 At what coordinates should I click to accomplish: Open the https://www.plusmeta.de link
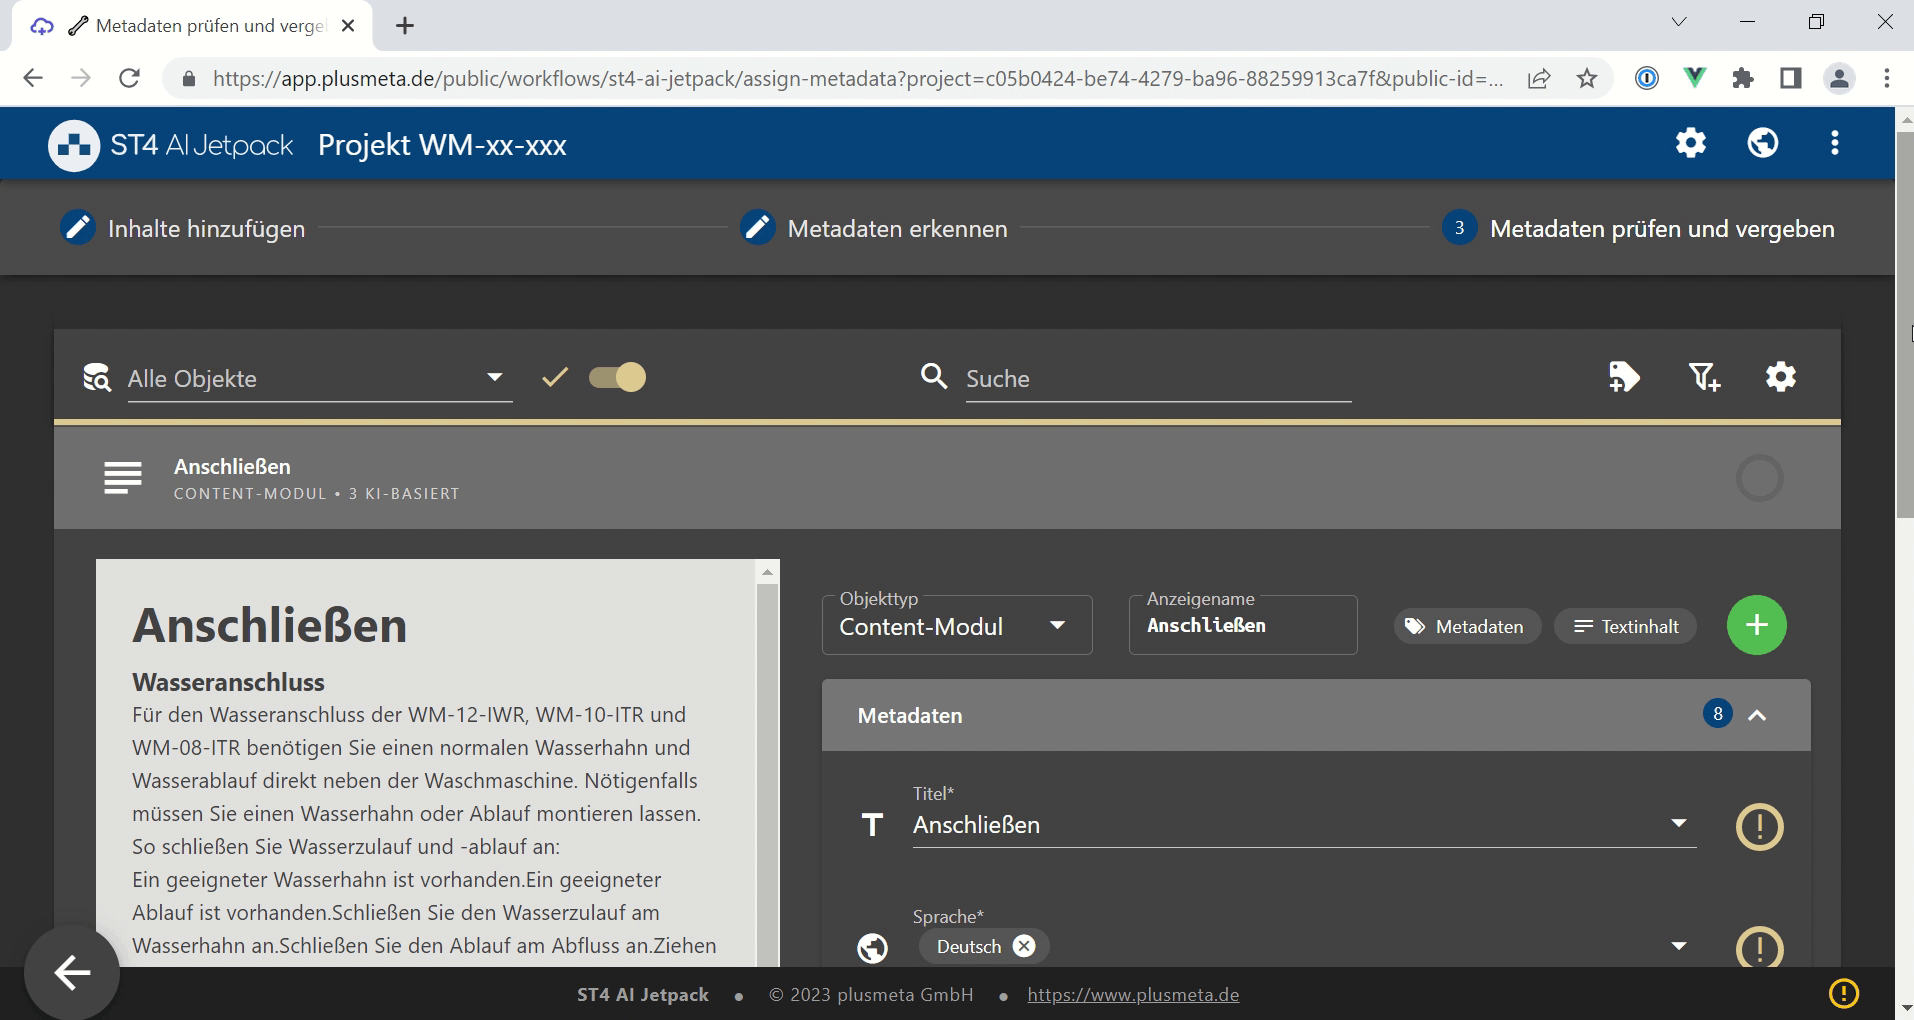[x=1133, y=994]
